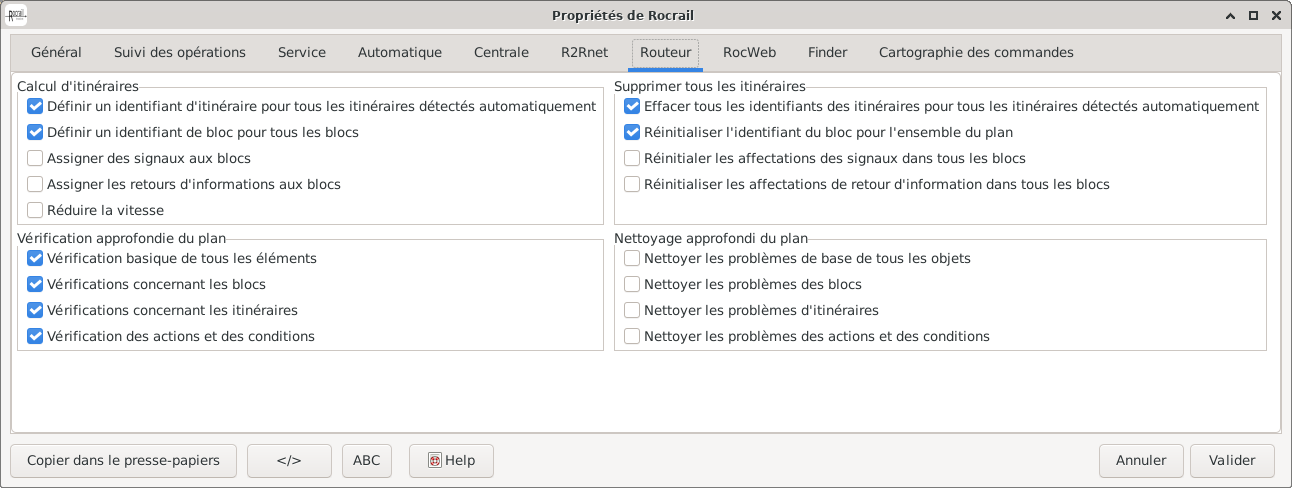Uncheck Vérifications concernant les itinéraires
This screenshot has width=1292, height=488.
(36, 310)
